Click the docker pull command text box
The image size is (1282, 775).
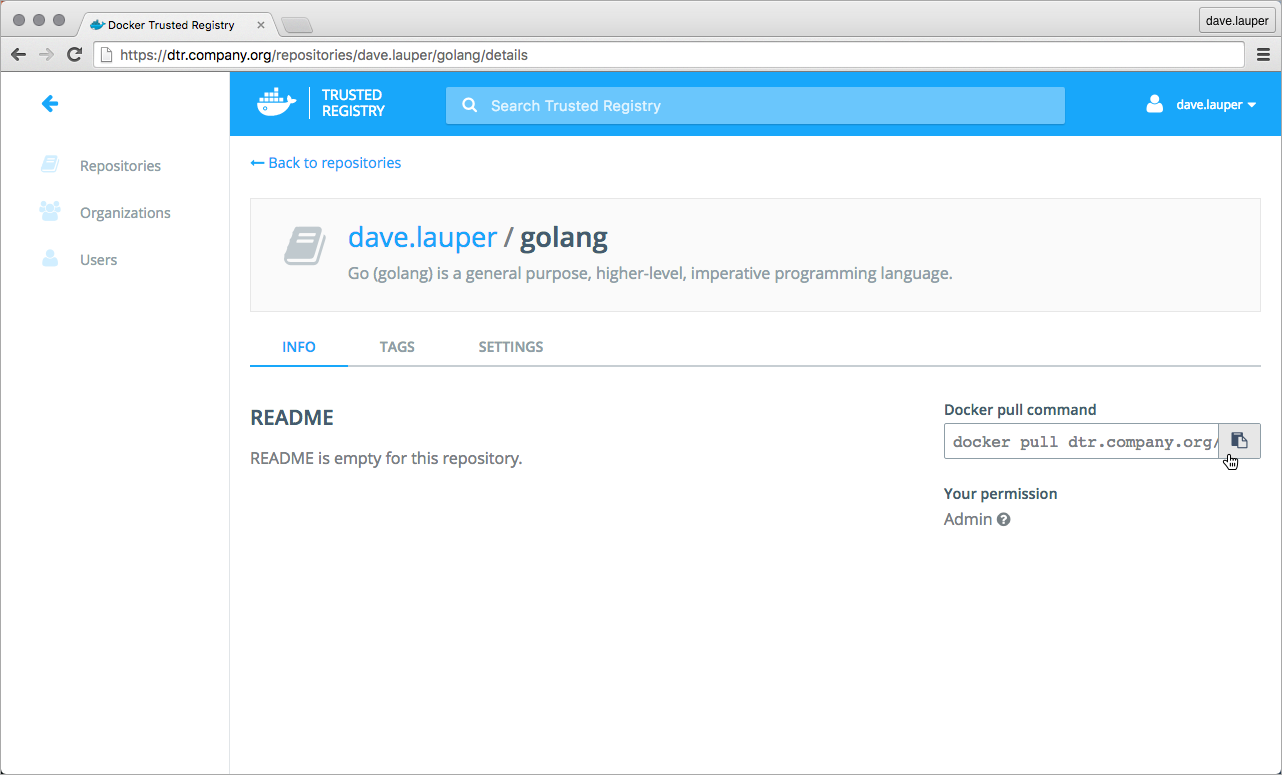pyautogui.click(x=1080, y=441)
